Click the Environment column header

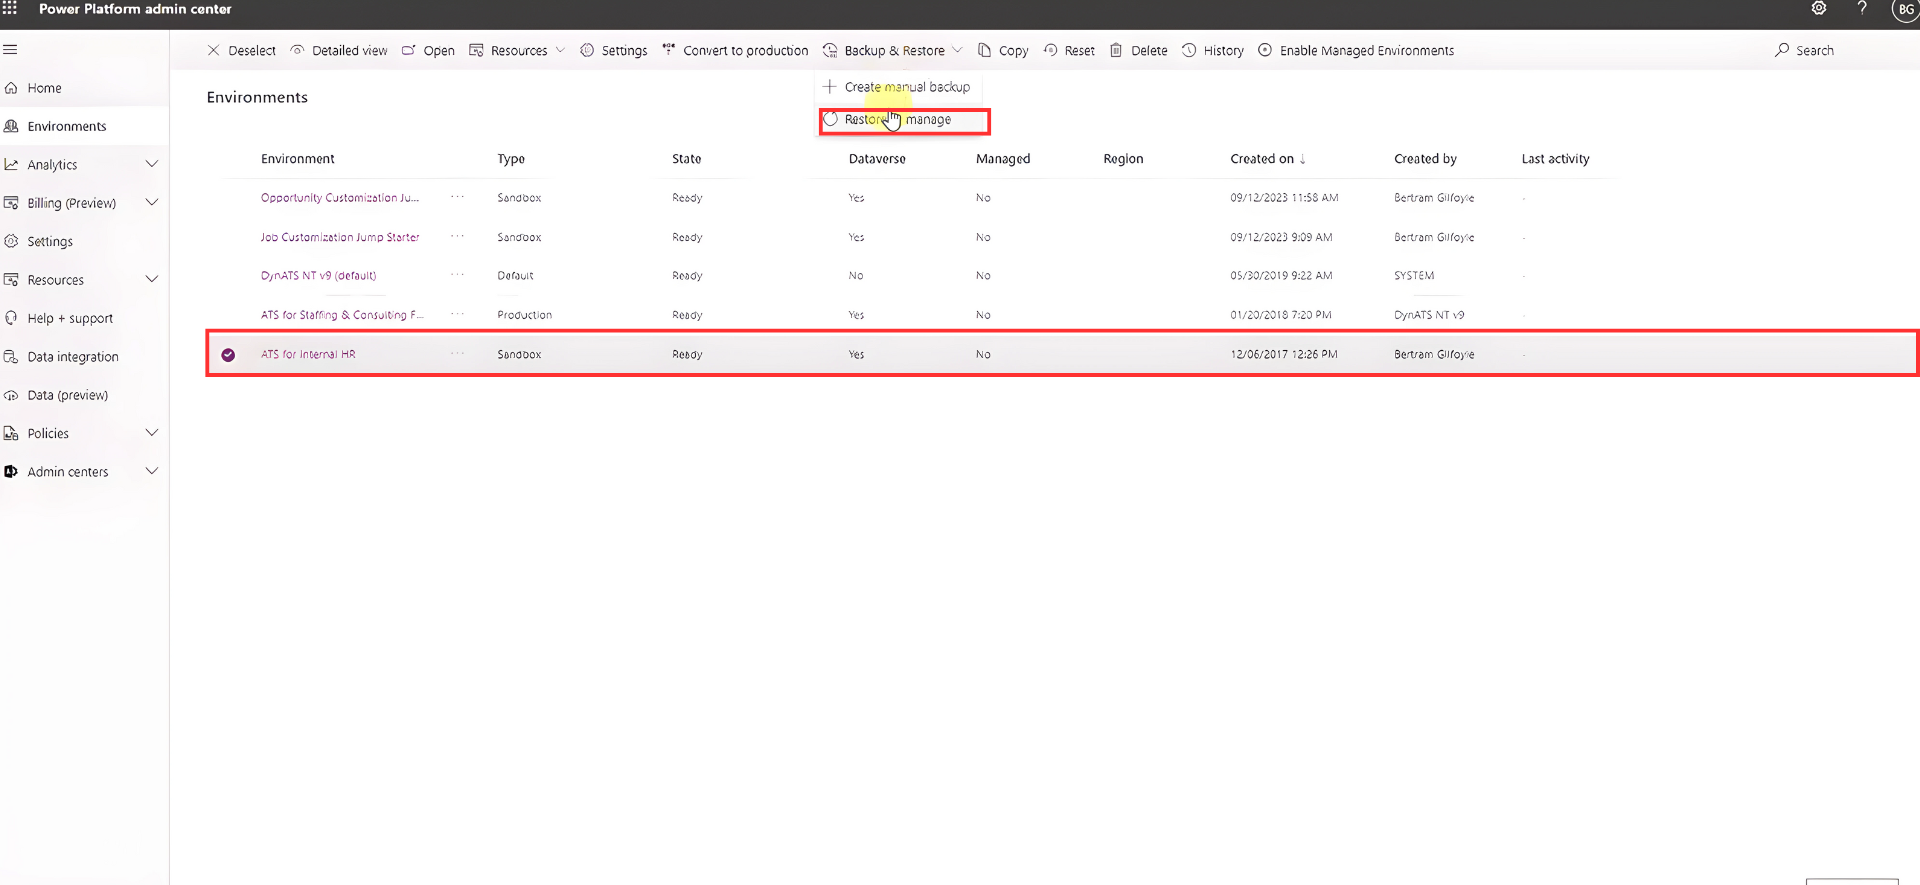click(x=298, y=159)
